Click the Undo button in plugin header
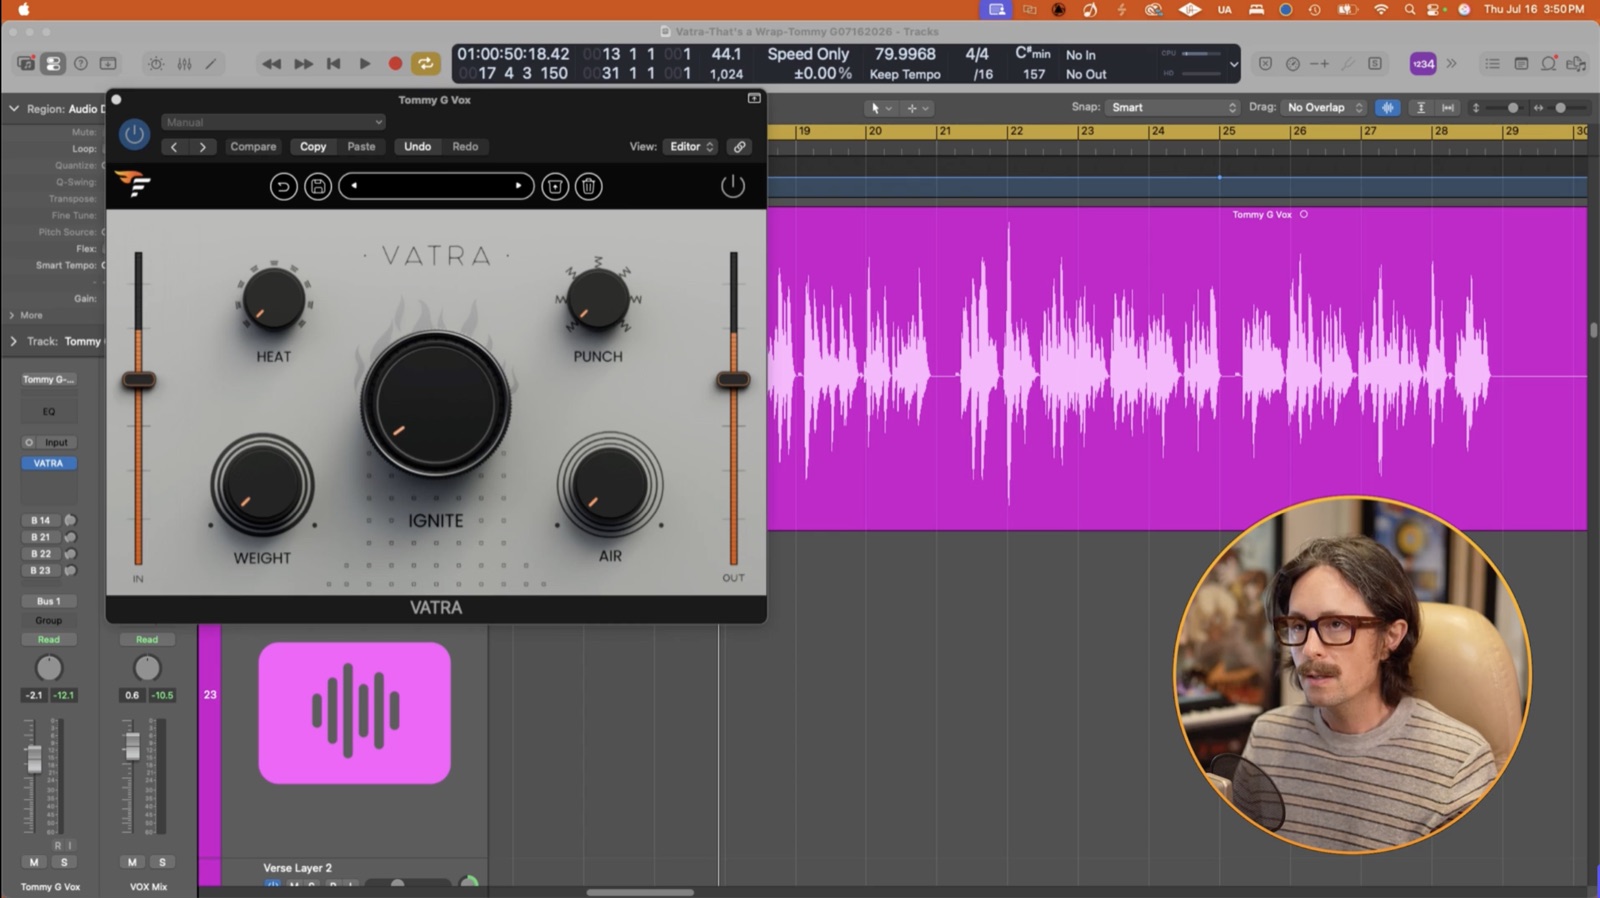This screenshot has height=898, width=1600. click(x=417, y=147)
